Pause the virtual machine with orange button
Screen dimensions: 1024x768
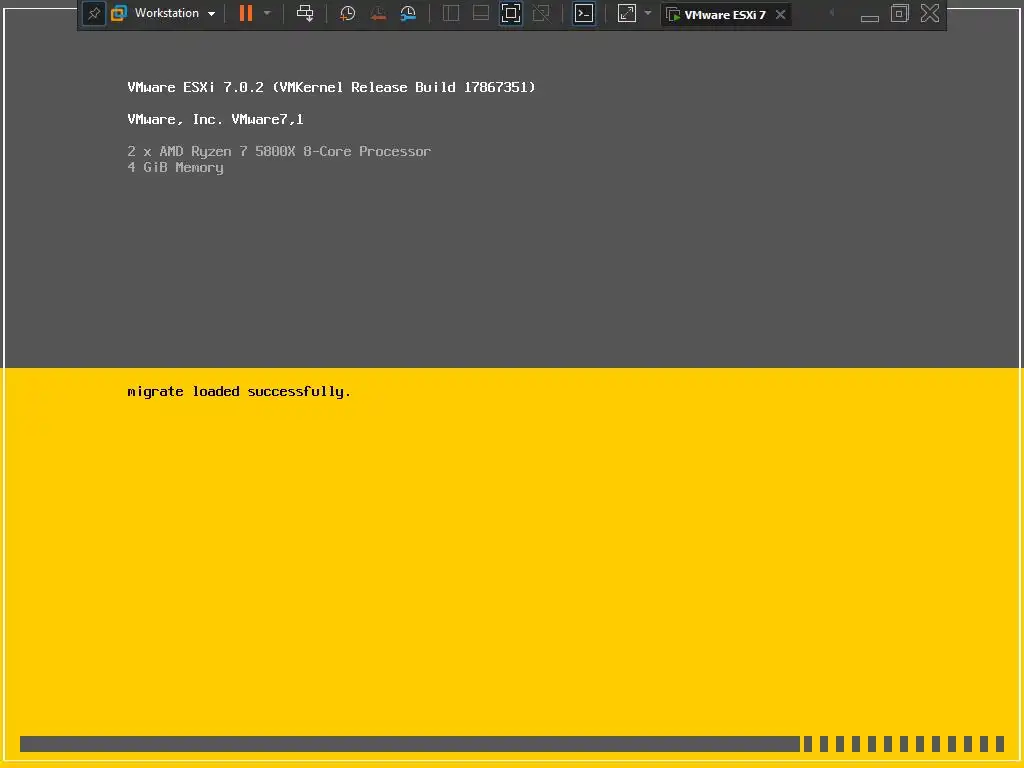tap(246, 13)
